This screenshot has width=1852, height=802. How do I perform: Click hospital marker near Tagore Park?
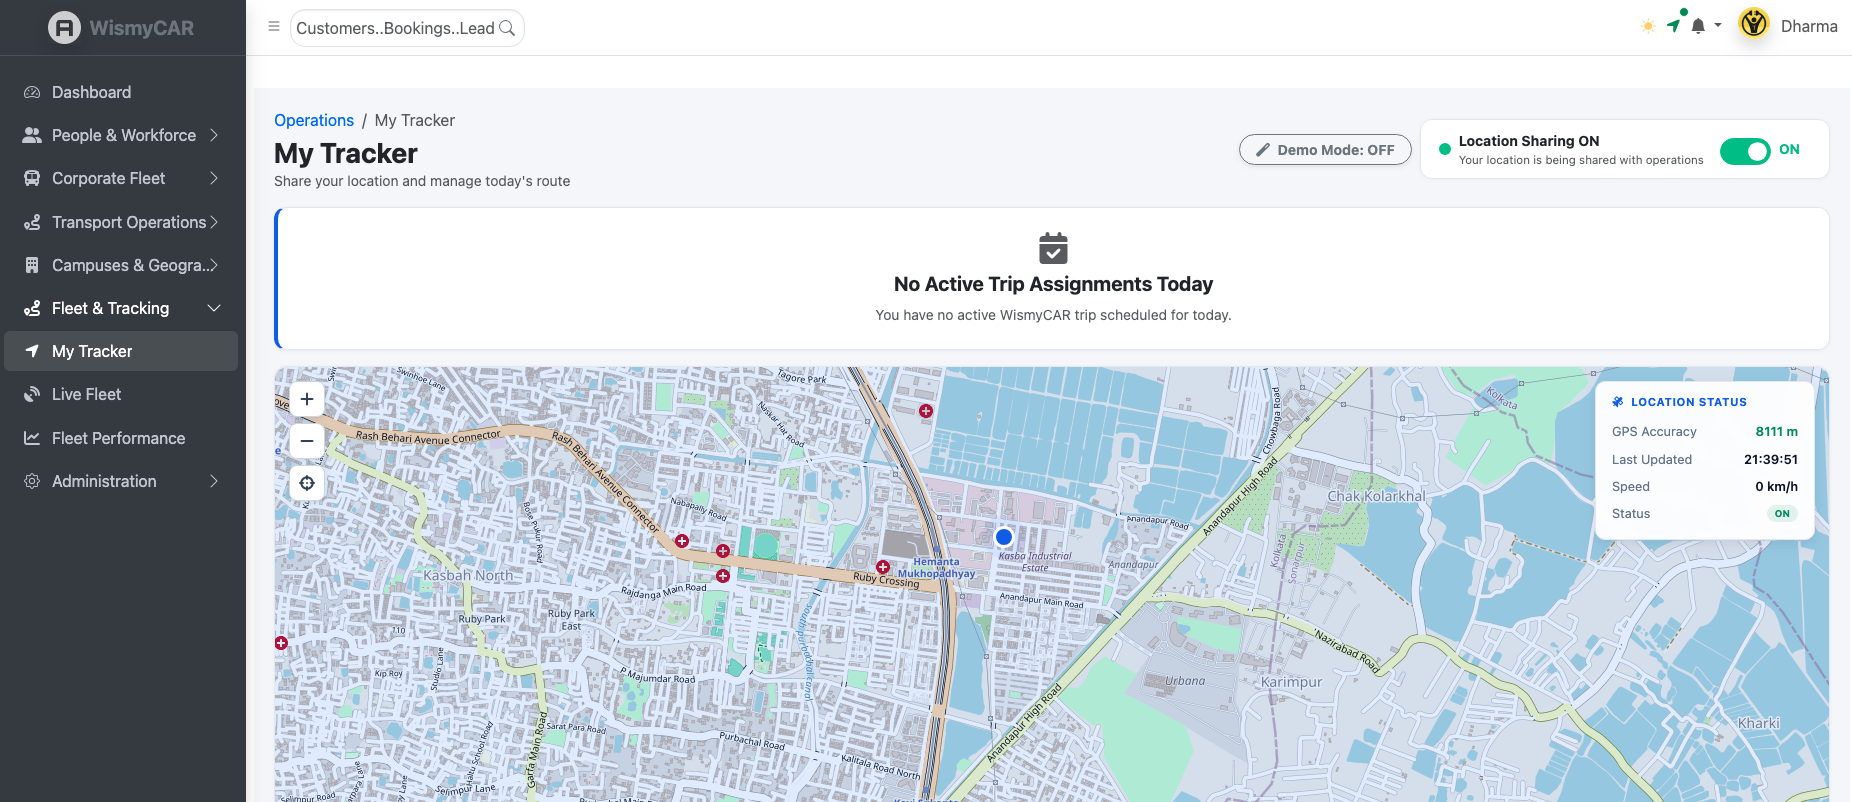click(926, 411)
